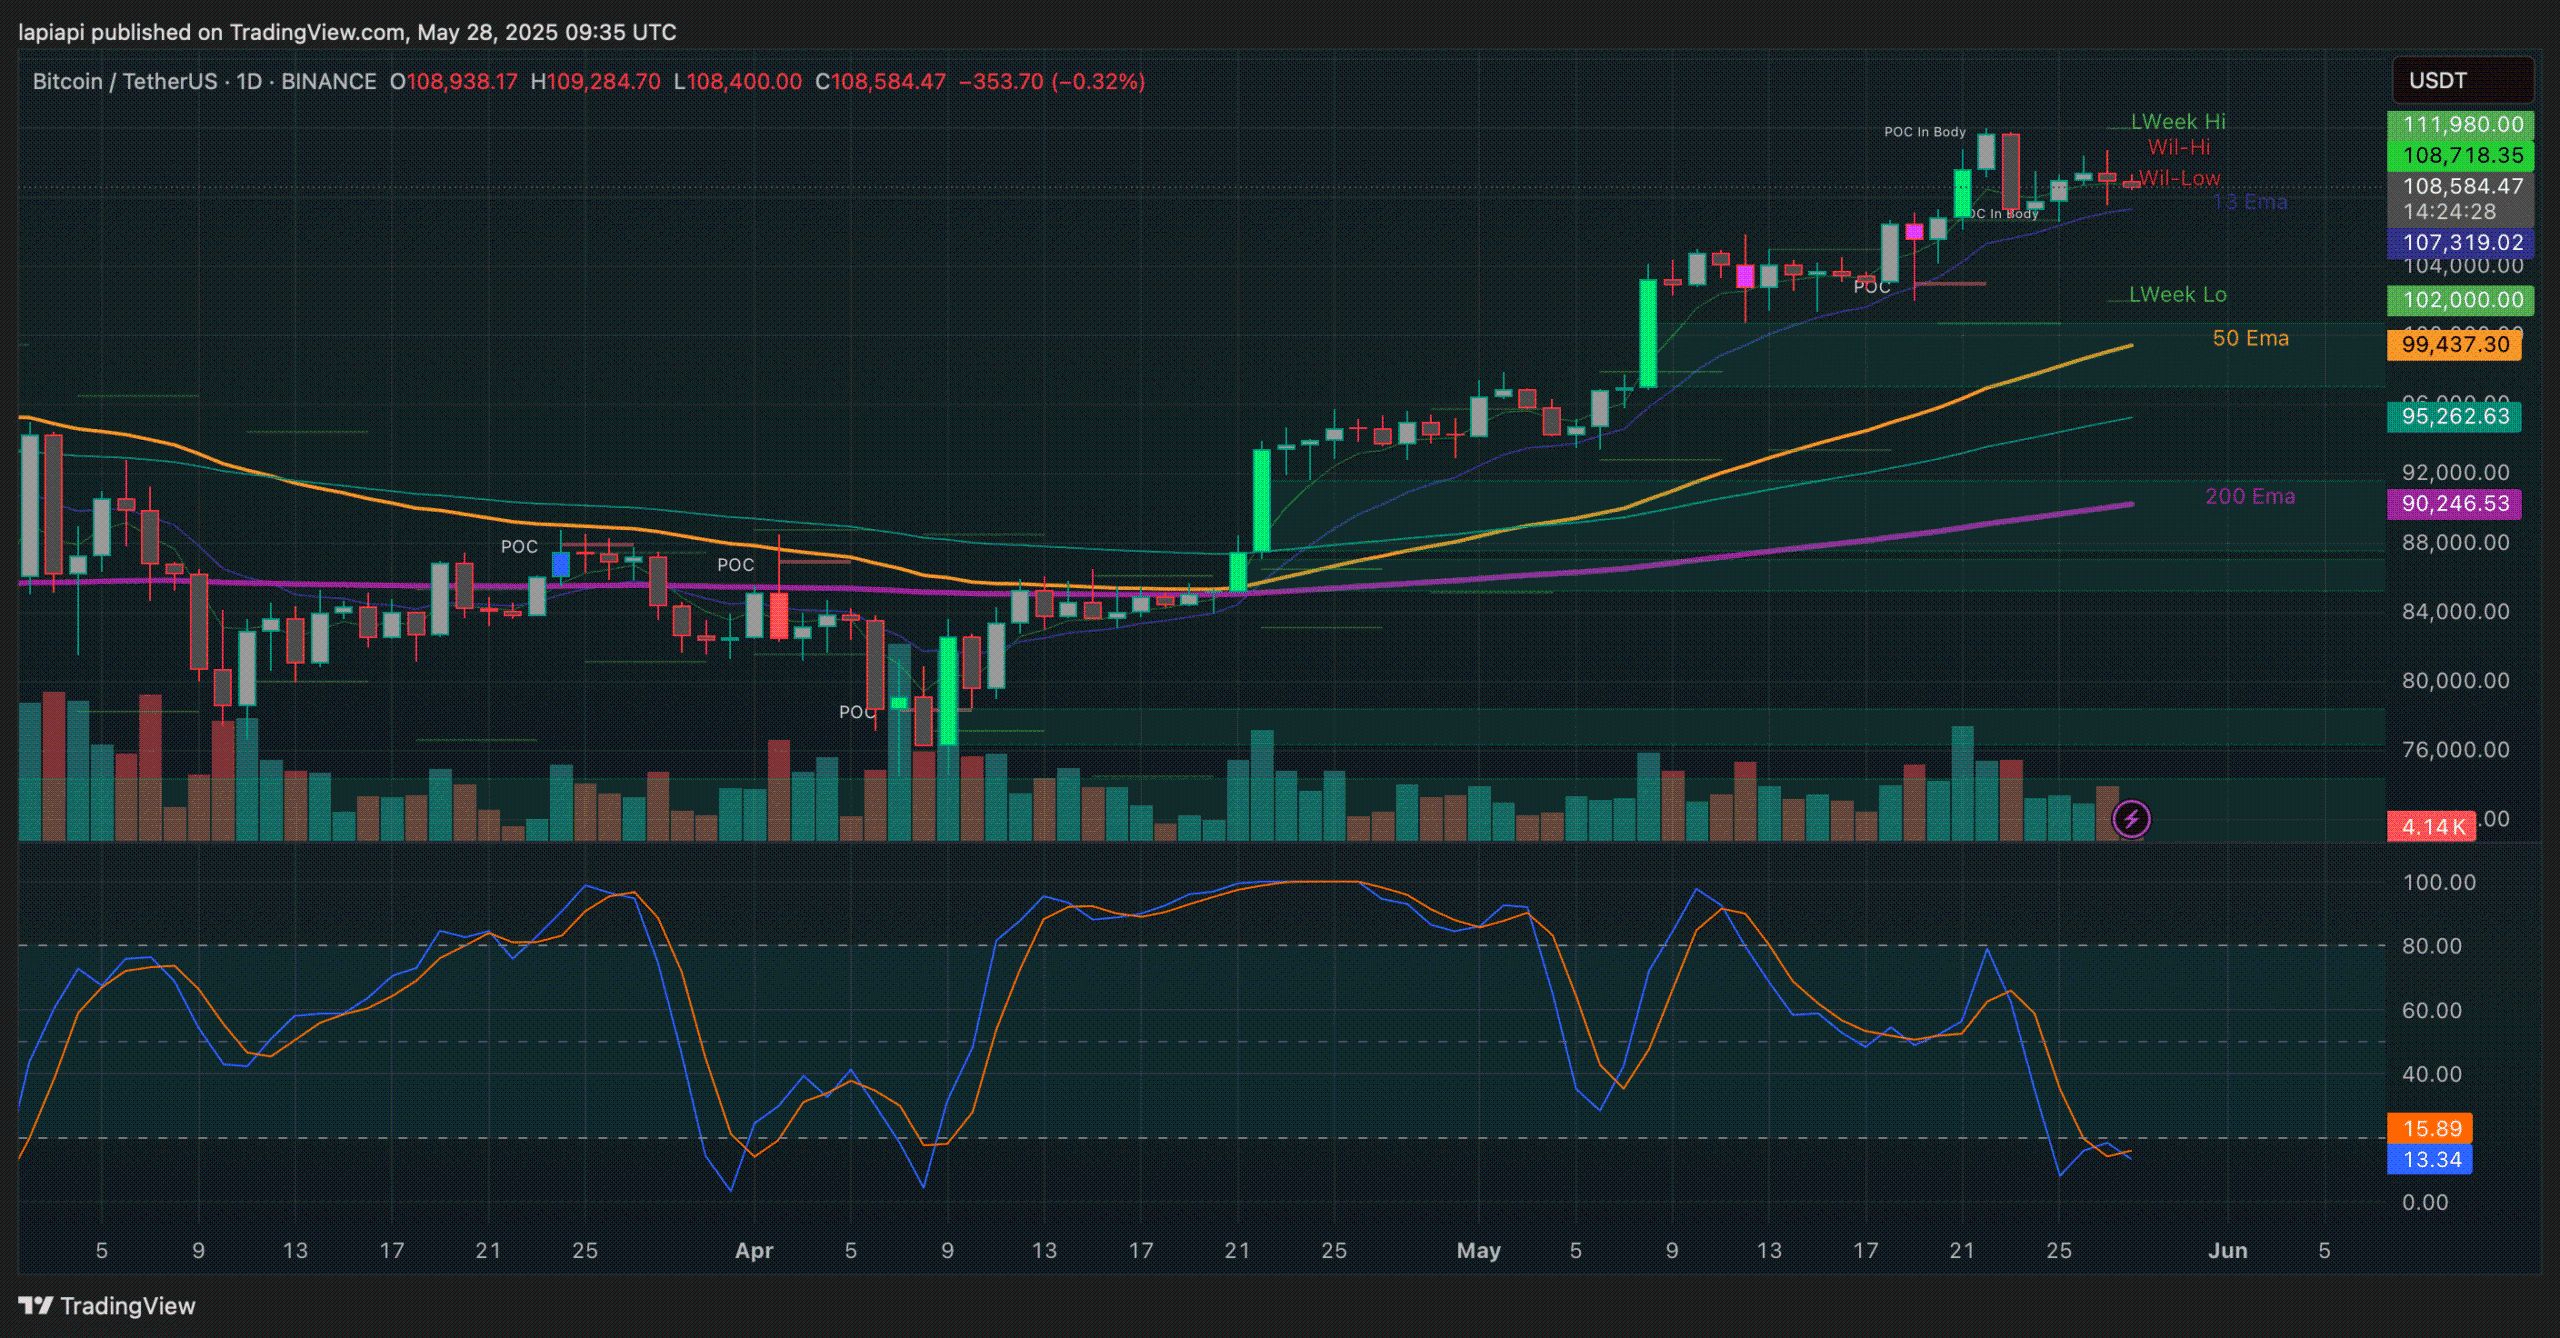Open the USDT currency selector

[x=2461, y=81]
